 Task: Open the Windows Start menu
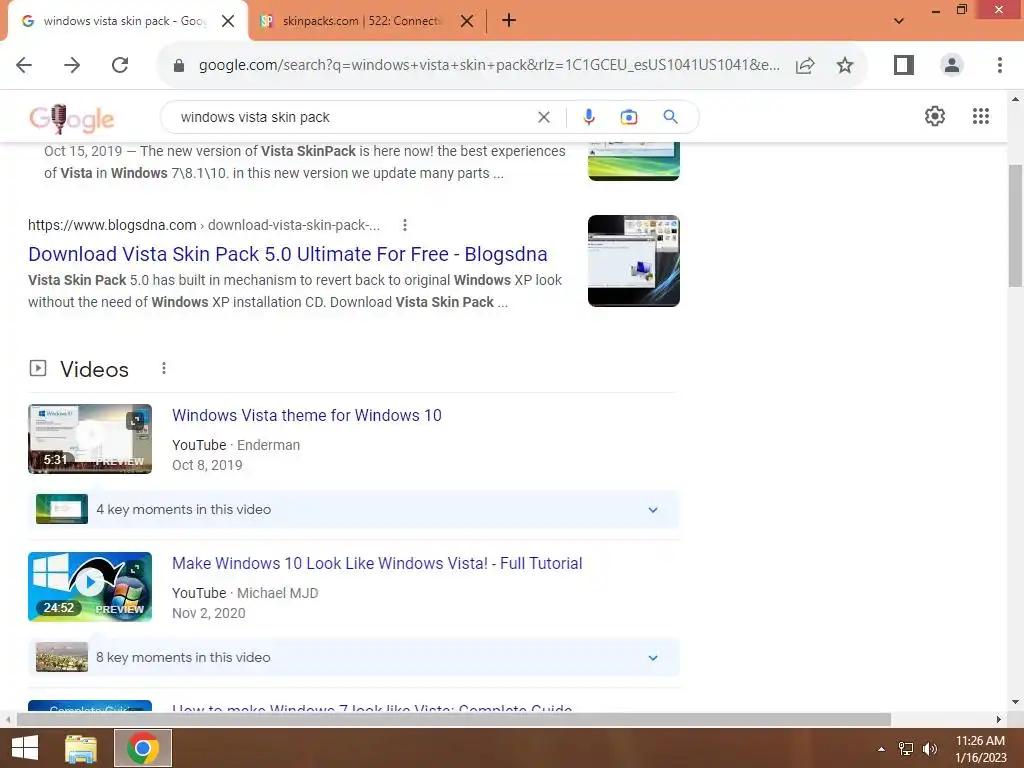[x=25, y=748]
